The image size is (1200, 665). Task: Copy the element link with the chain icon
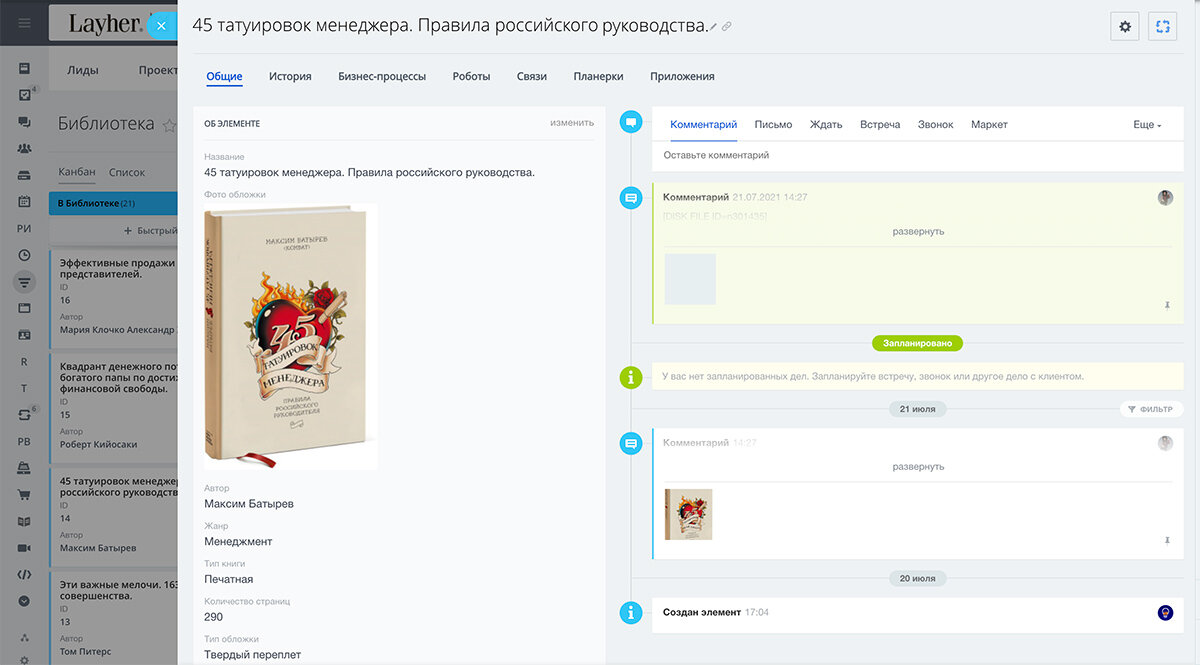coord(727,27)
